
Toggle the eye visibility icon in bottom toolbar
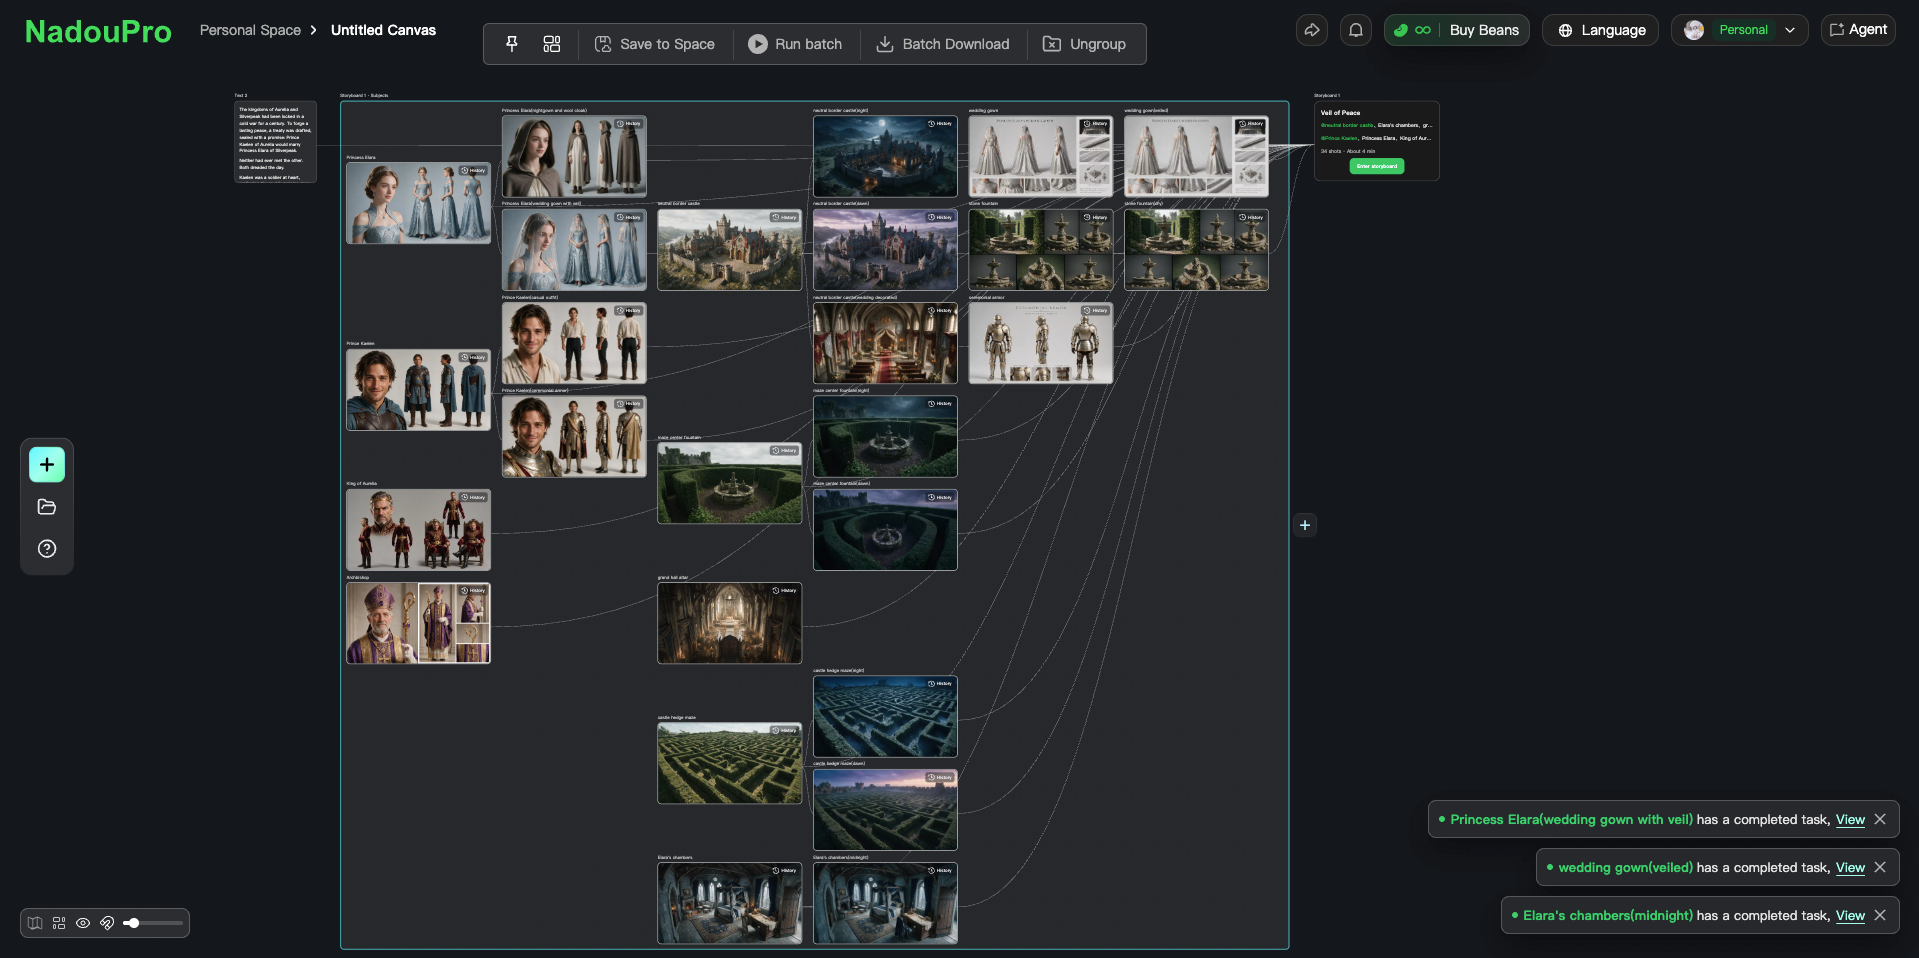coord(83,923)
